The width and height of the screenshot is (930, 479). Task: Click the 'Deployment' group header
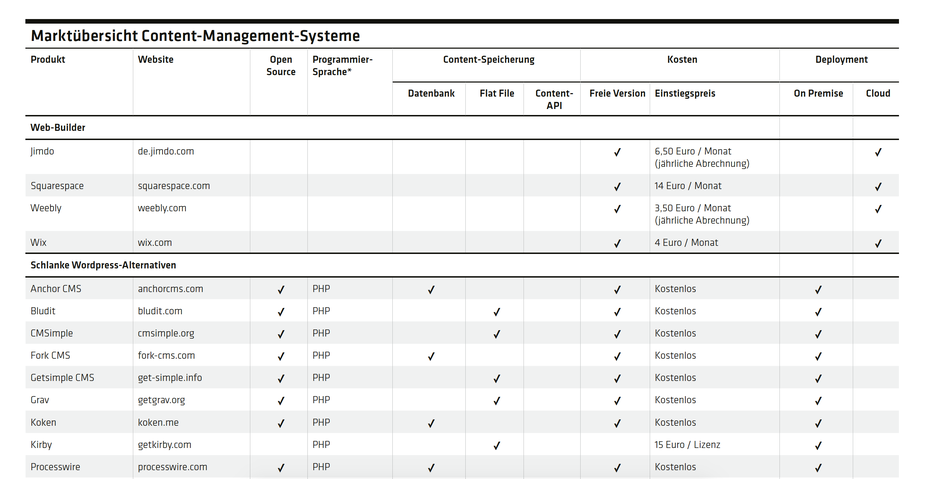coord(841,59)
